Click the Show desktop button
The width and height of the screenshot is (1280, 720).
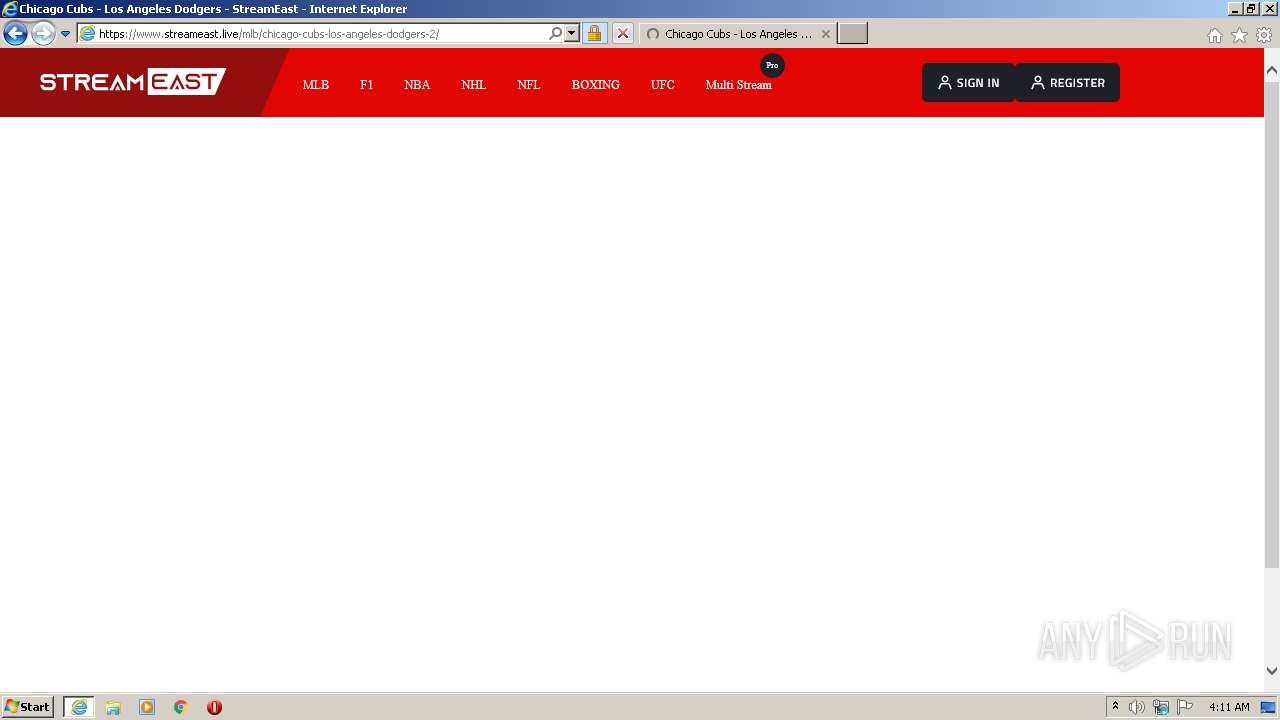click(x=1269, y=707)
